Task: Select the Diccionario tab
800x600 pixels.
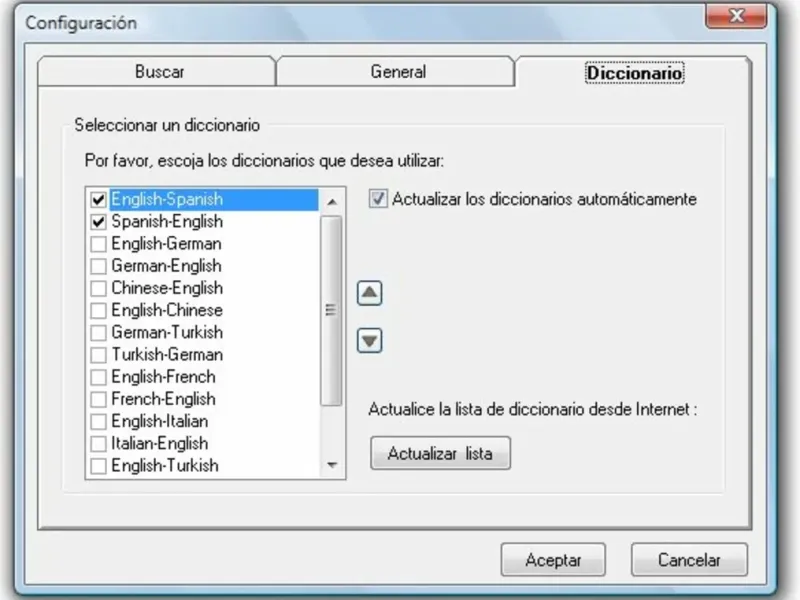Action: 634,72
